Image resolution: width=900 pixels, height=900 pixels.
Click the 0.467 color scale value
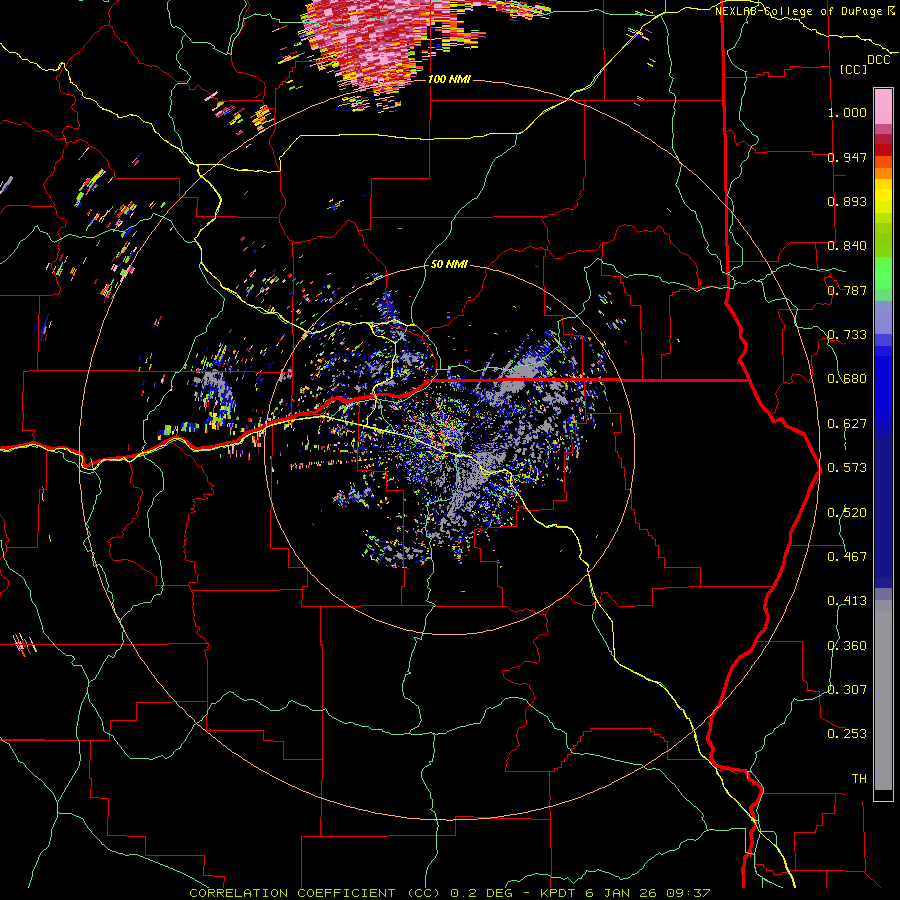tap(847, 557)
